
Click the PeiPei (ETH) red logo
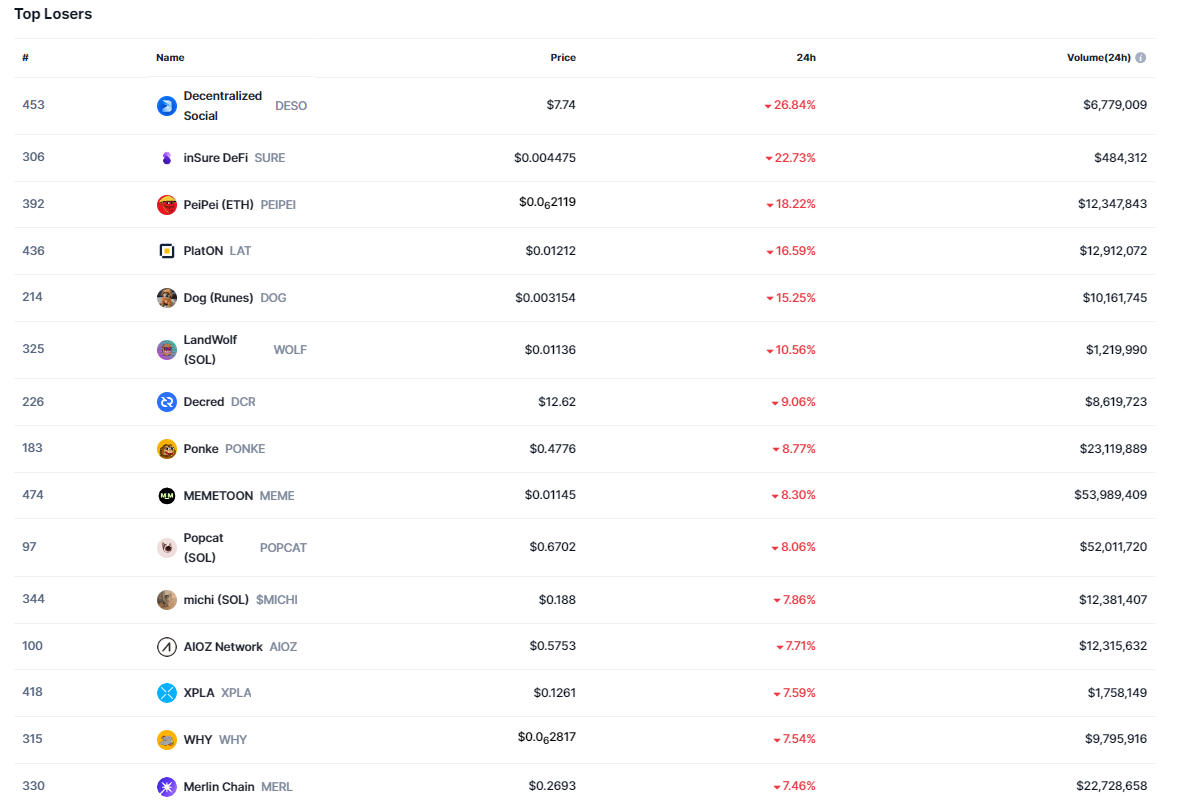coord(167,205)
